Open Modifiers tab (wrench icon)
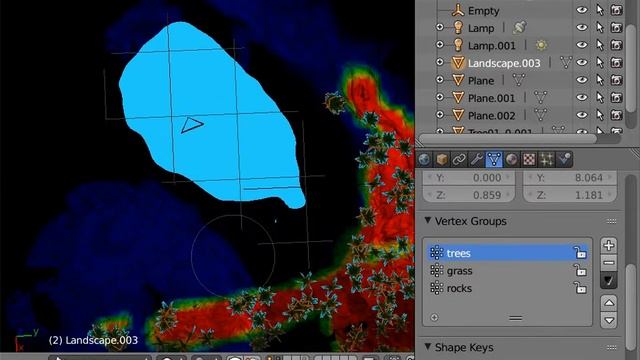This screenshot has height=360, width=640. 476,159
